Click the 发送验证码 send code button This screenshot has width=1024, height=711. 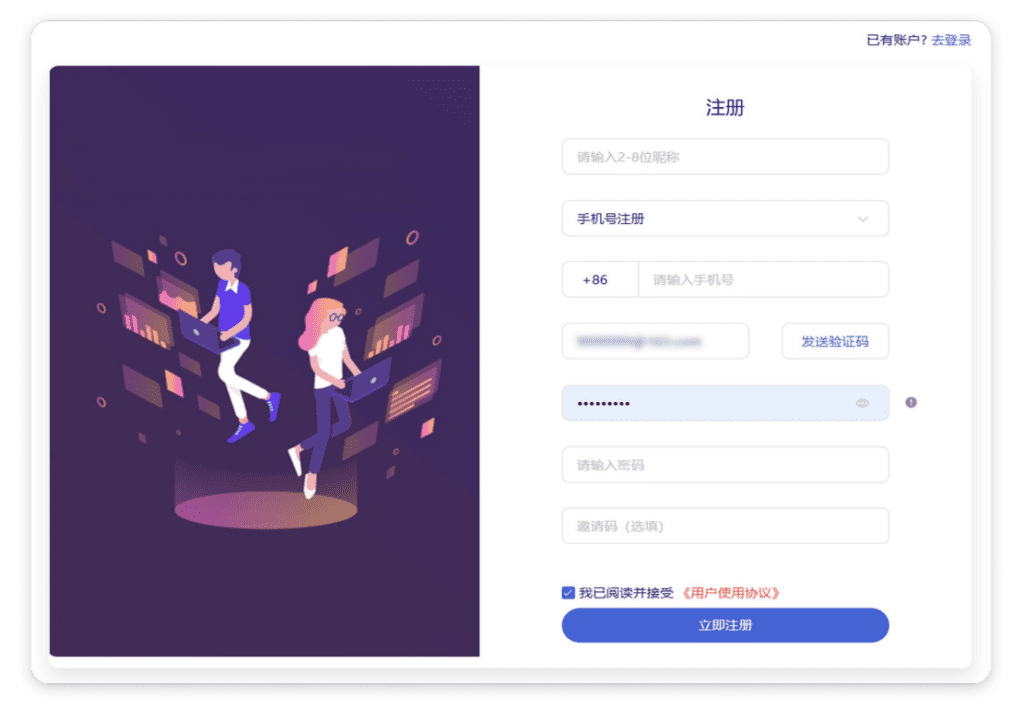[x=835, y=341]
